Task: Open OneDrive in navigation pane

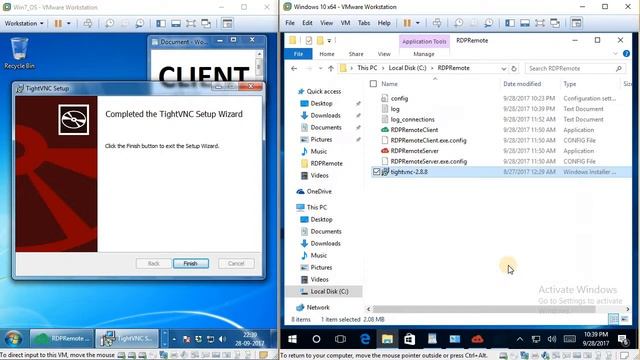Action: point(319,191)
